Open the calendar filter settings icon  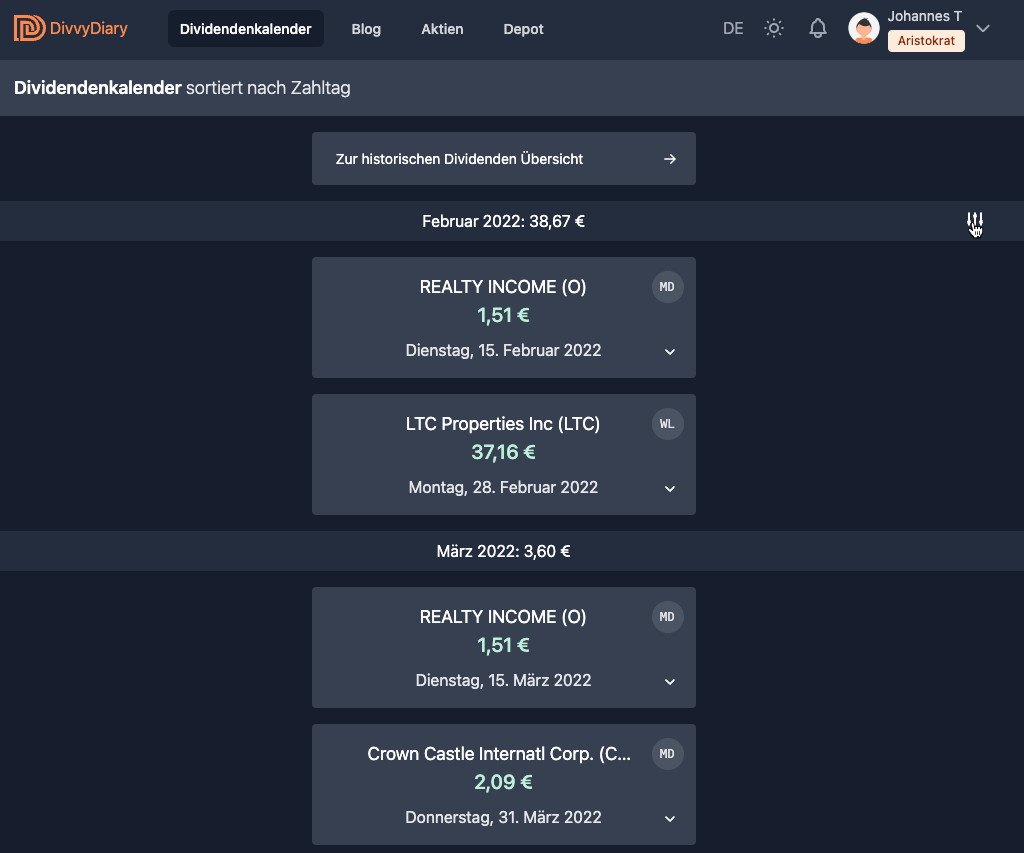[975, 221]
